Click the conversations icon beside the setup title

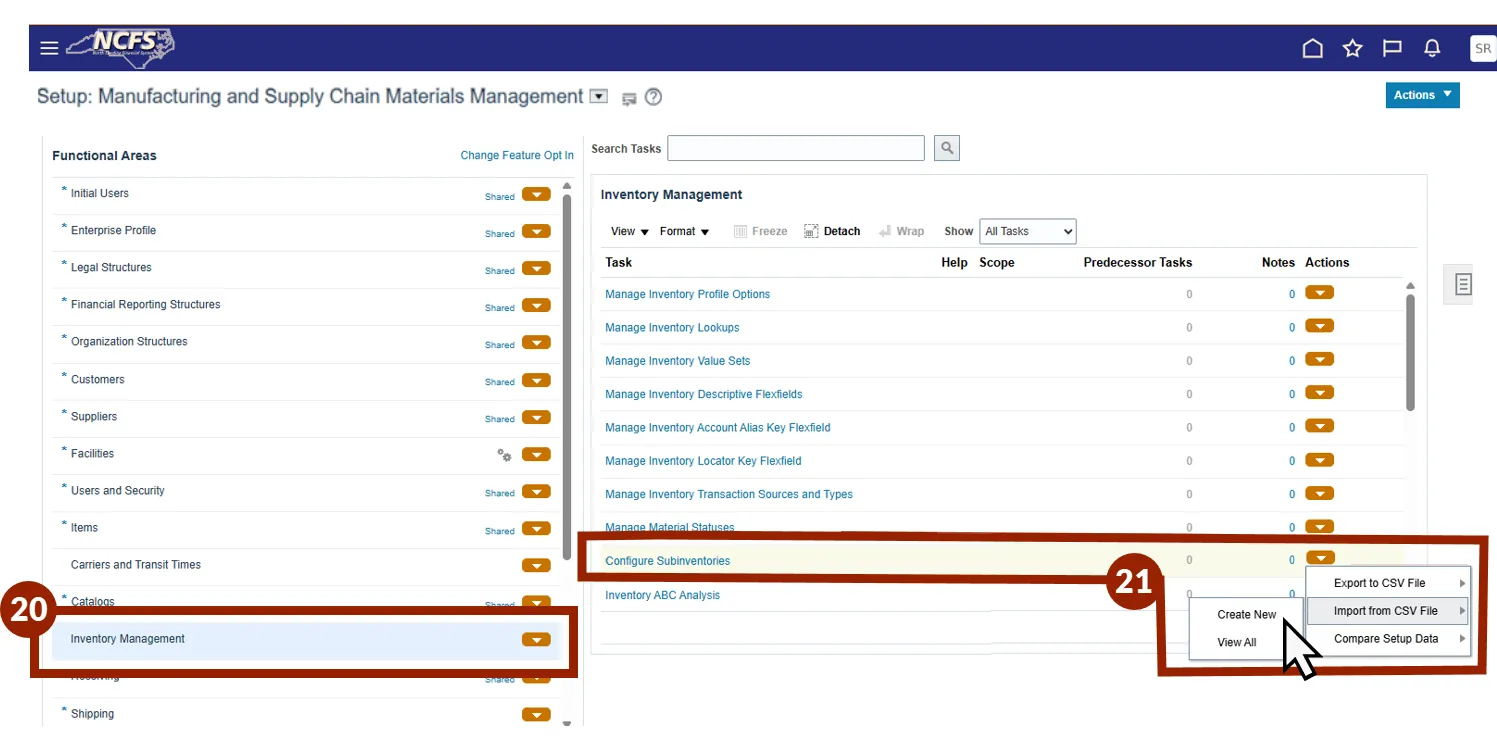(629, 98)
